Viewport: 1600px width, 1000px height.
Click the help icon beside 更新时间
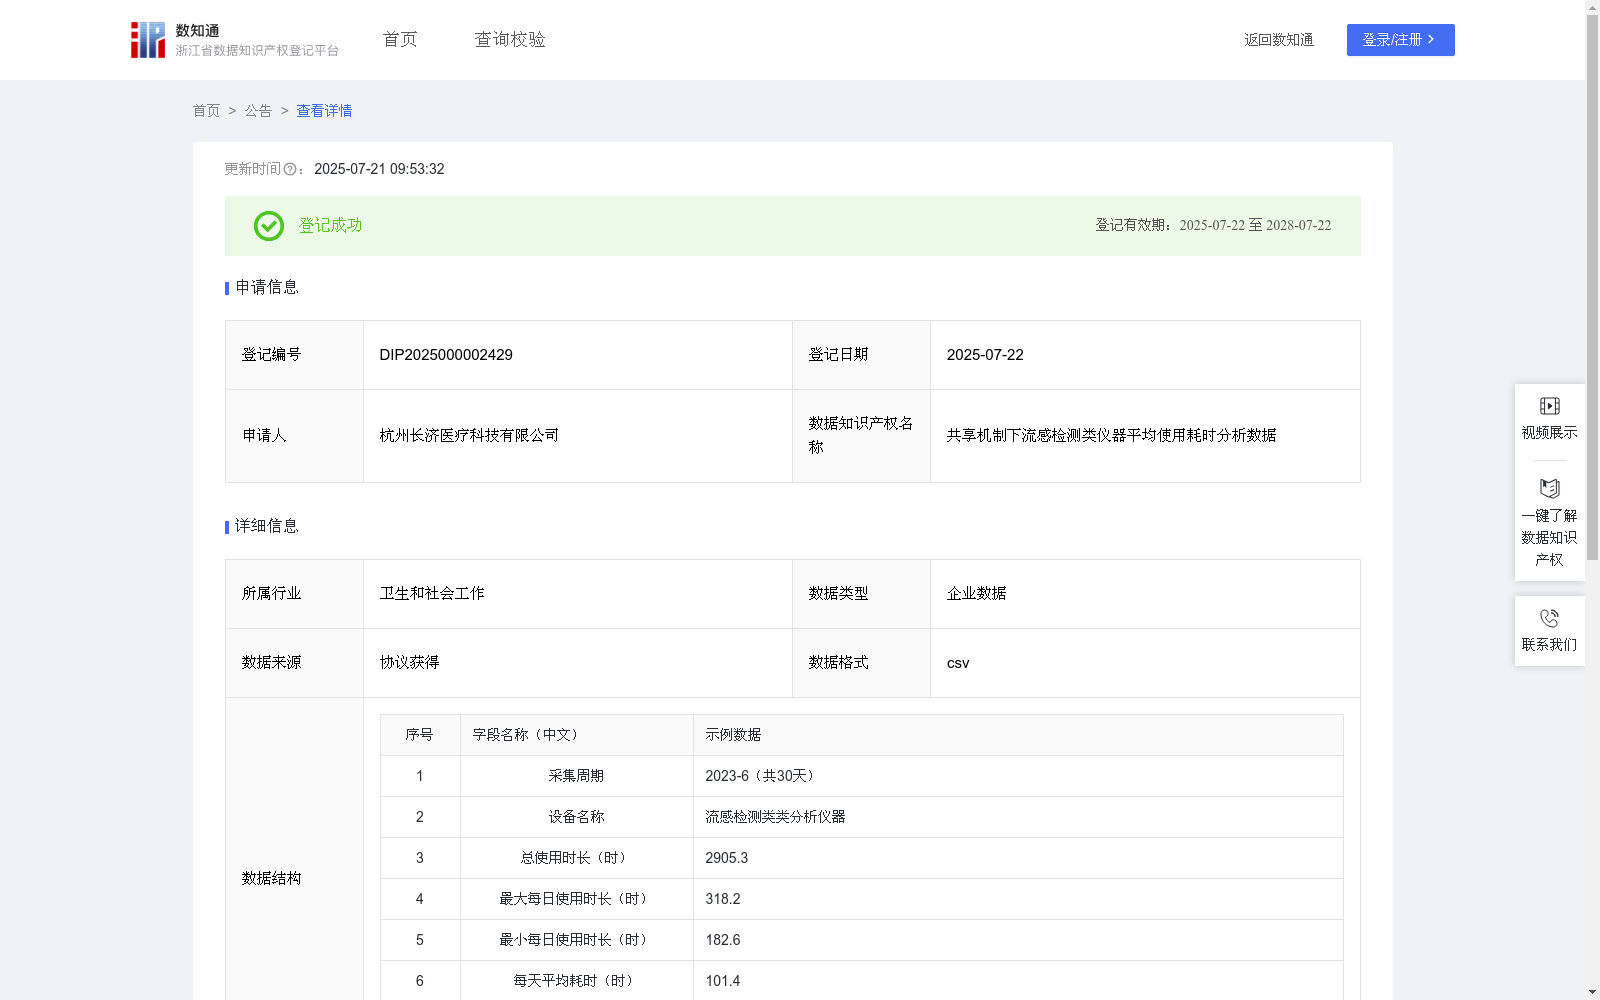290,170
